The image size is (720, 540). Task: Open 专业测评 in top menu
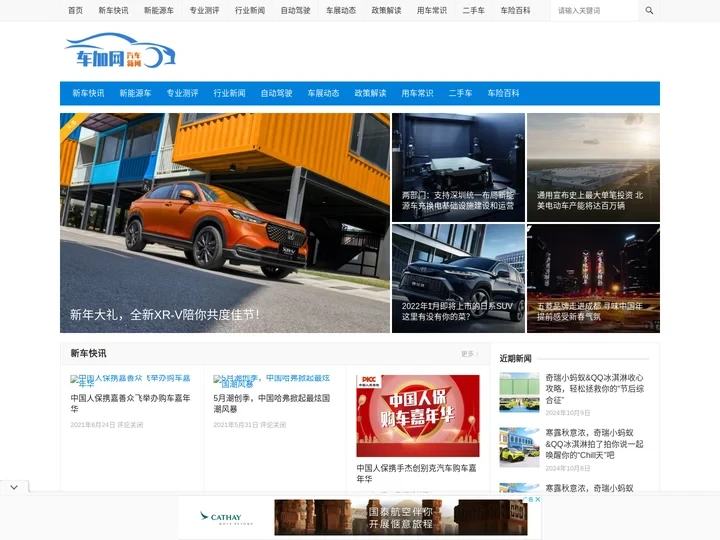[204, 10]
